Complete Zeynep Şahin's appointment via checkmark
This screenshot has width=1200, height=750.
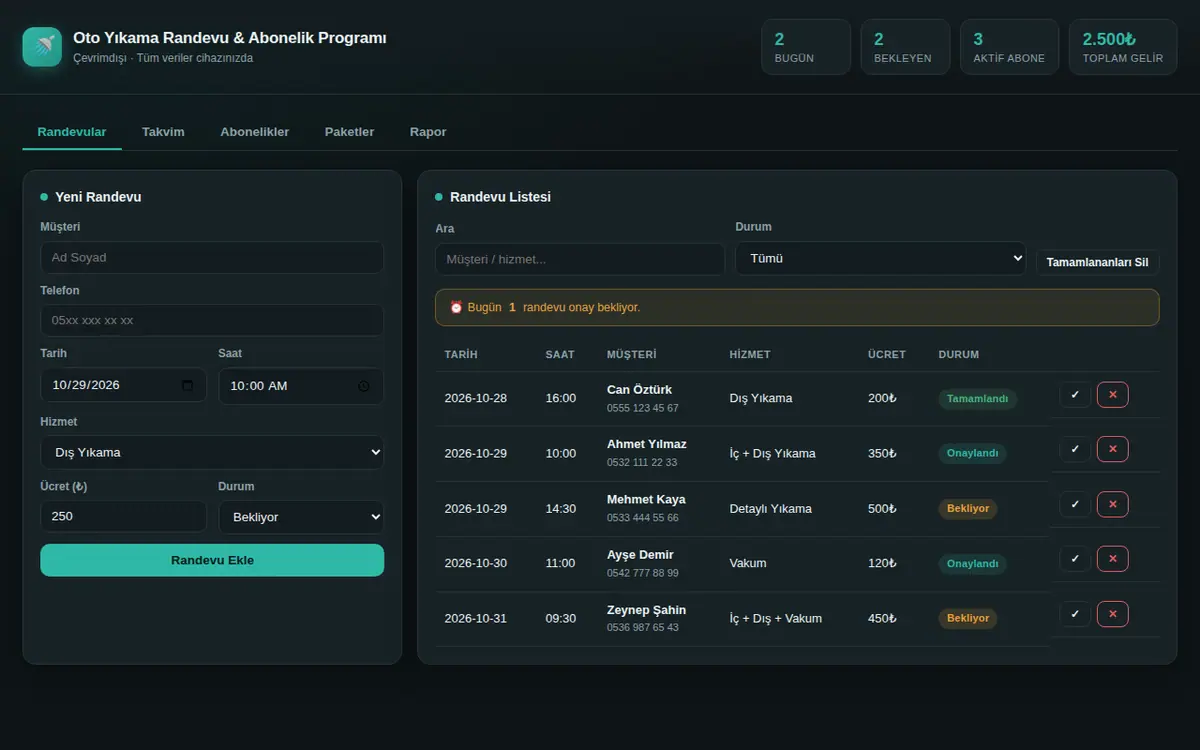1075,614
